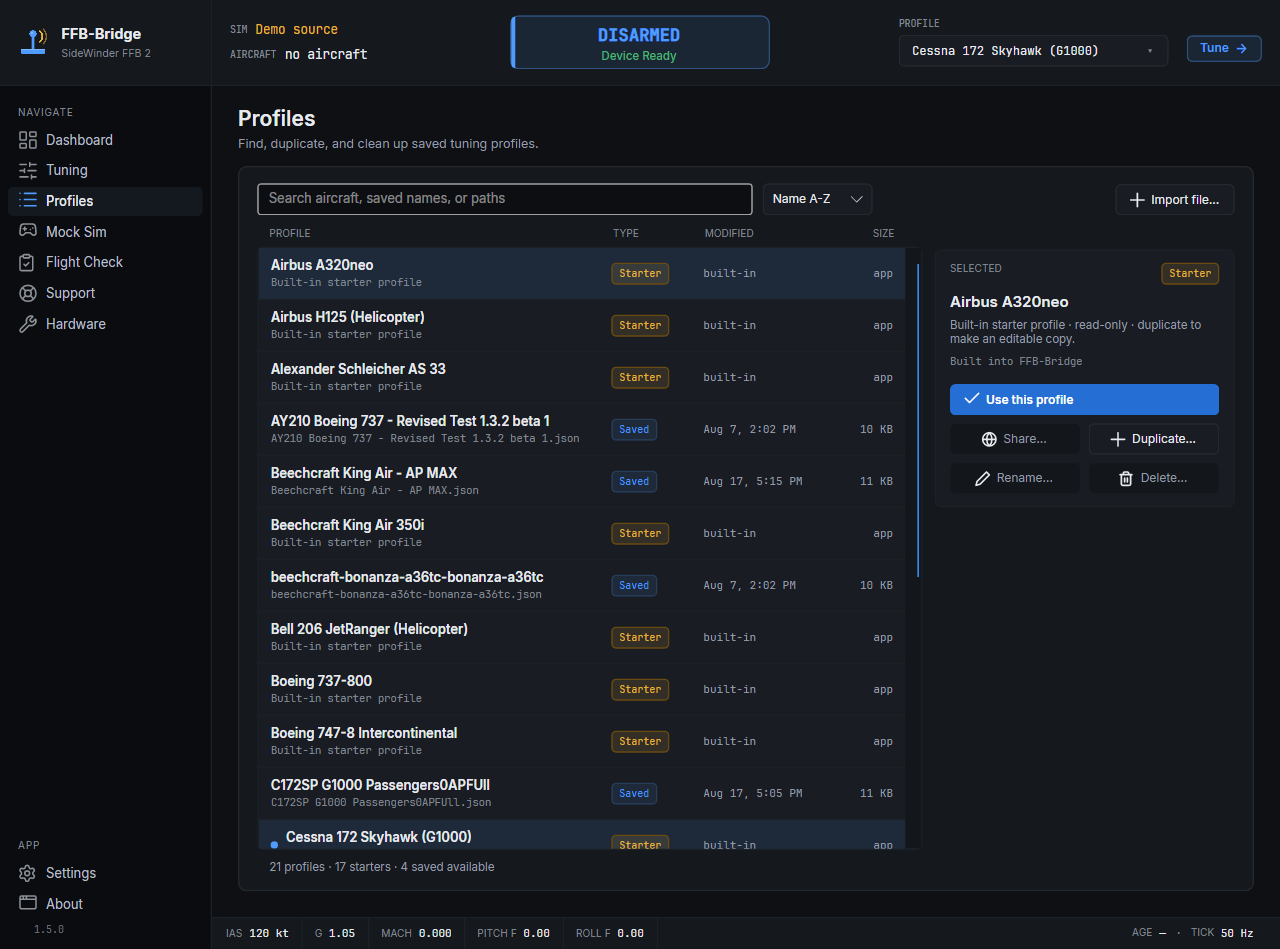Click the Dashboard grid icon in sidebar
Screen dimensions: 1280x949
pos(28,140)
